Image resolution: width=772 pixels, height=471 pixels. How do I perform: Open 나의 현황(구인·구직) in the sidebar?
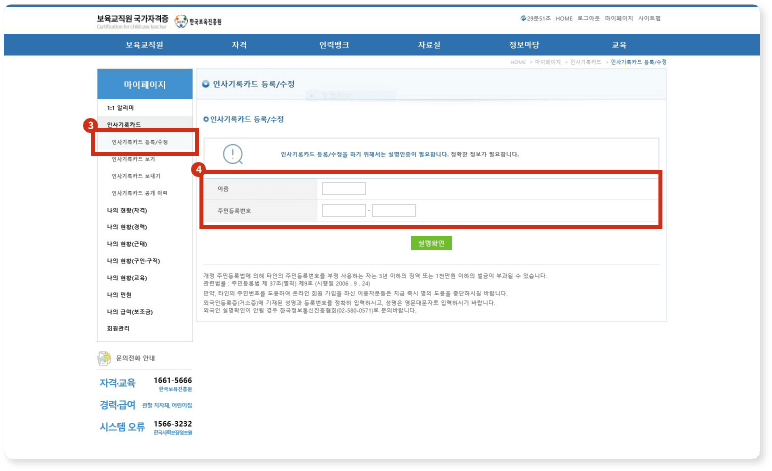(x=133, y=261)
